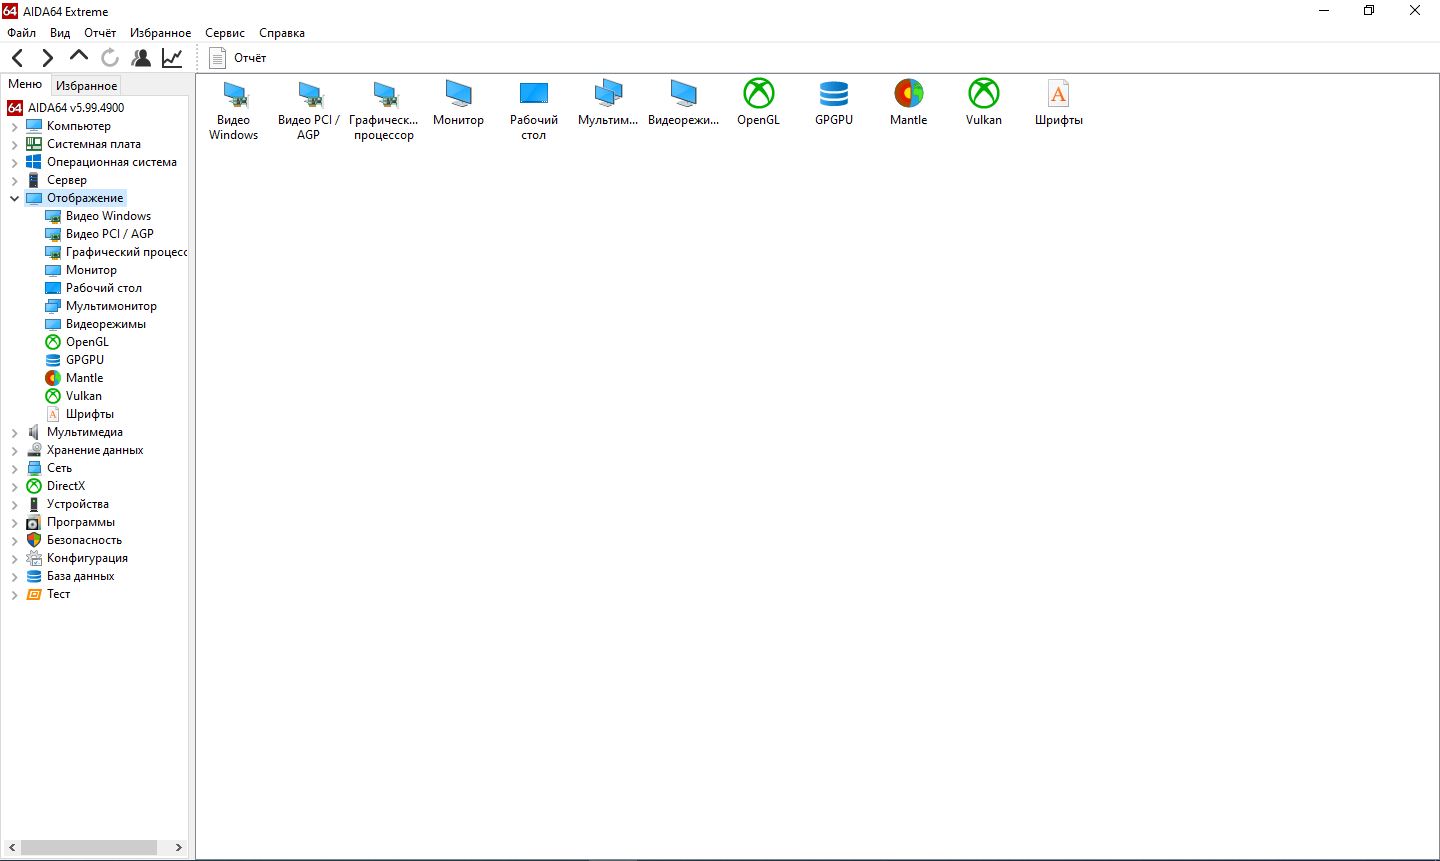This screenshot has width=1440, height=861.
Task: Click the Монитор icon in the main panel
Action: click(x=458, y=95)
